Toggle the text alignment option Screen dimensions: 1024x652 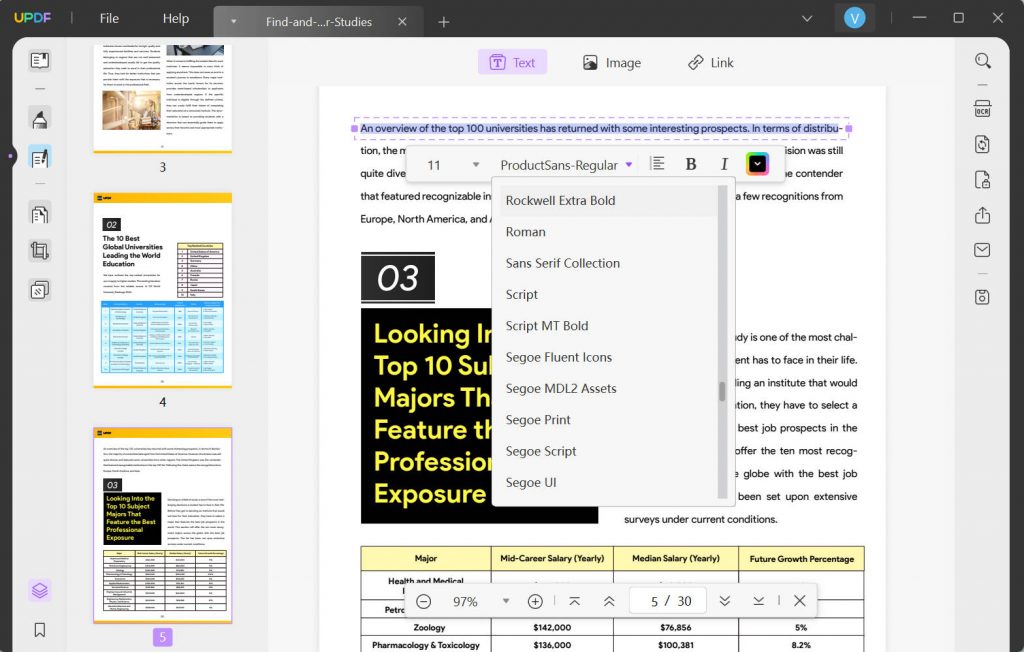[657, 163]
